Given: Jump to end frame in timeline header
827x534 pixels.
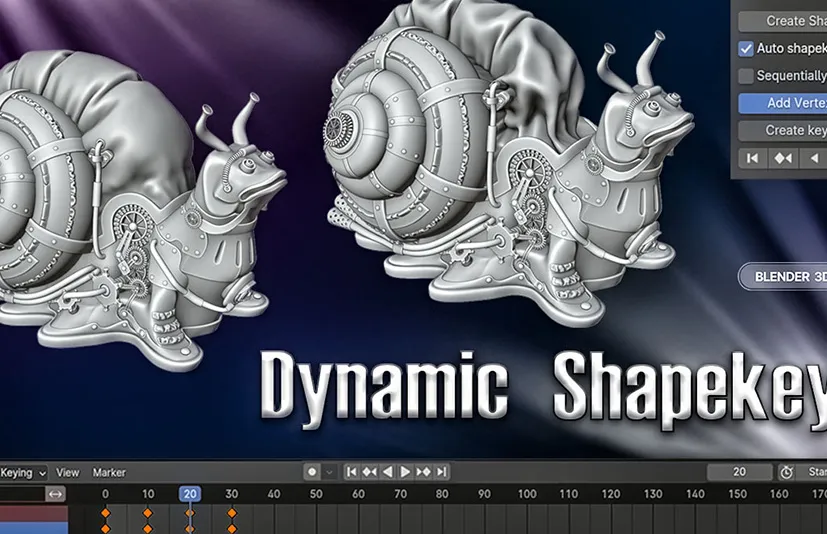Looking at the screenshot, I should [441, 472].
